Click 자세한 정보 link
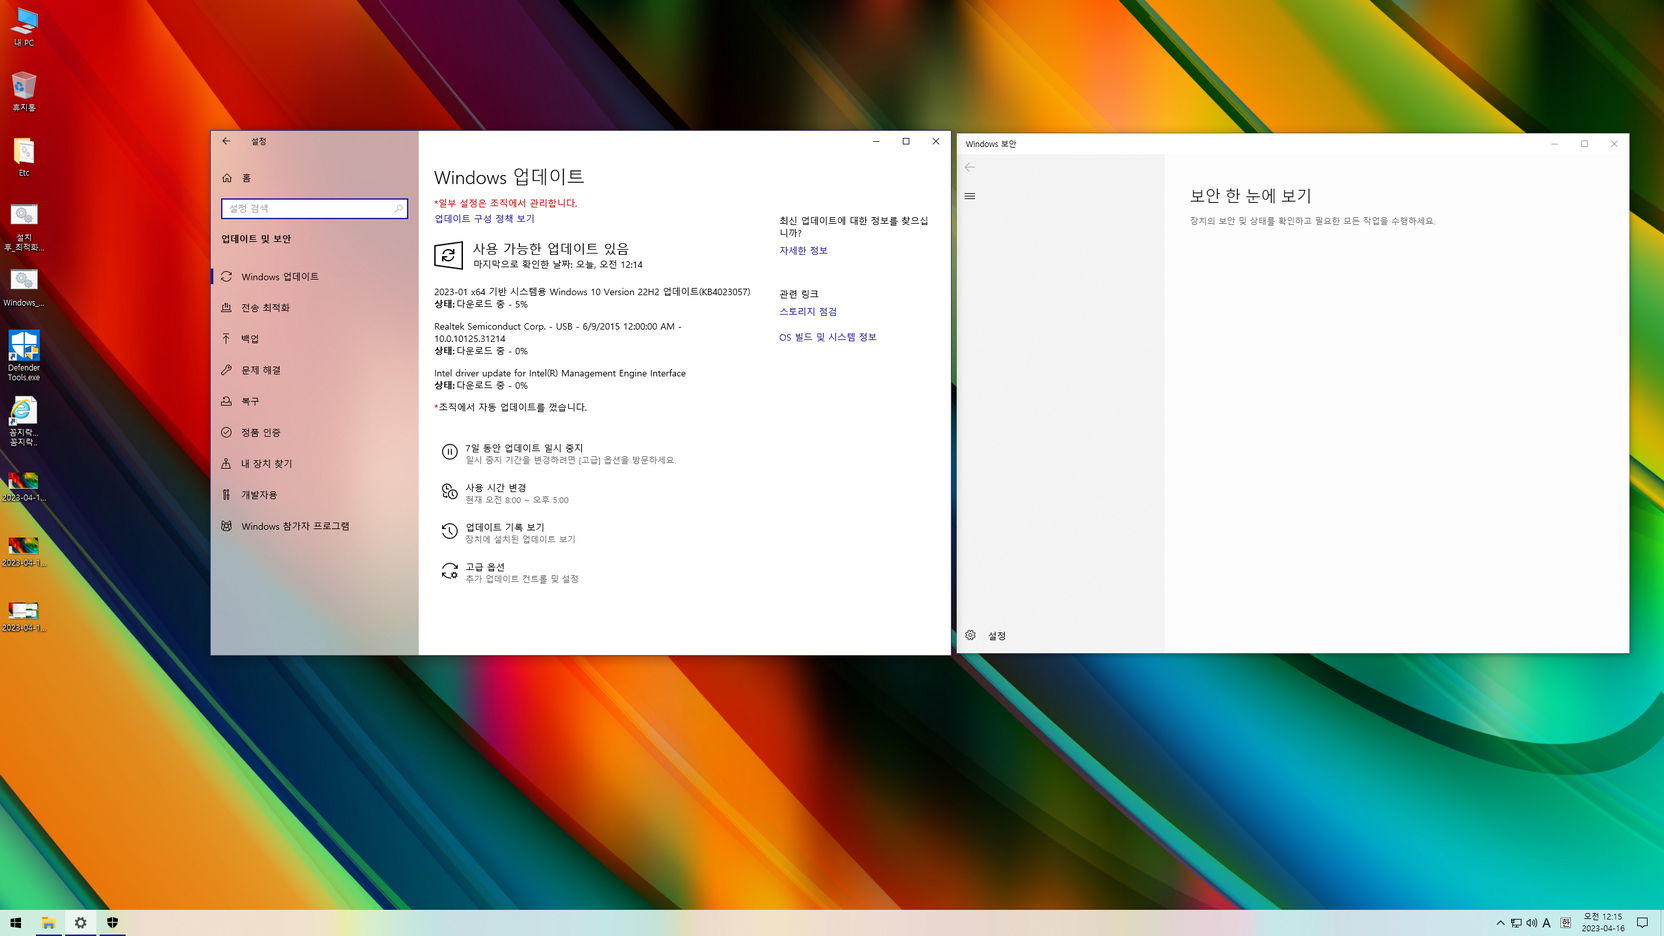Viewport: 1664px width, 936px height. (803, 250)
